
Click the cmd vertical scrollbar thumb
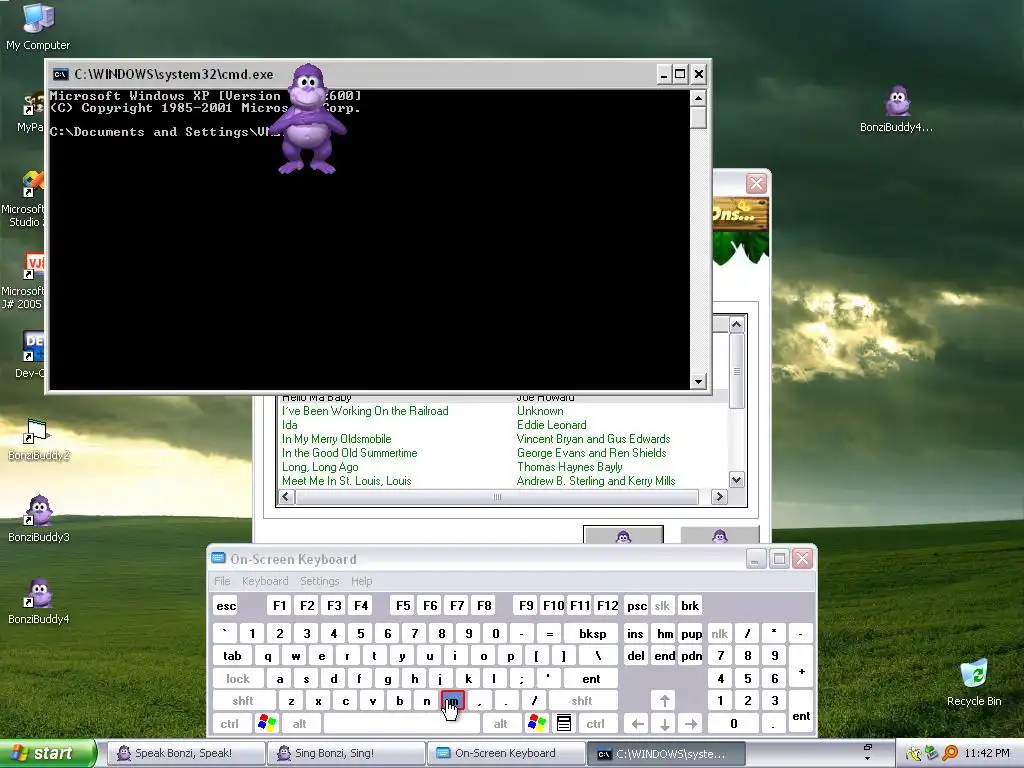[698, 118]
